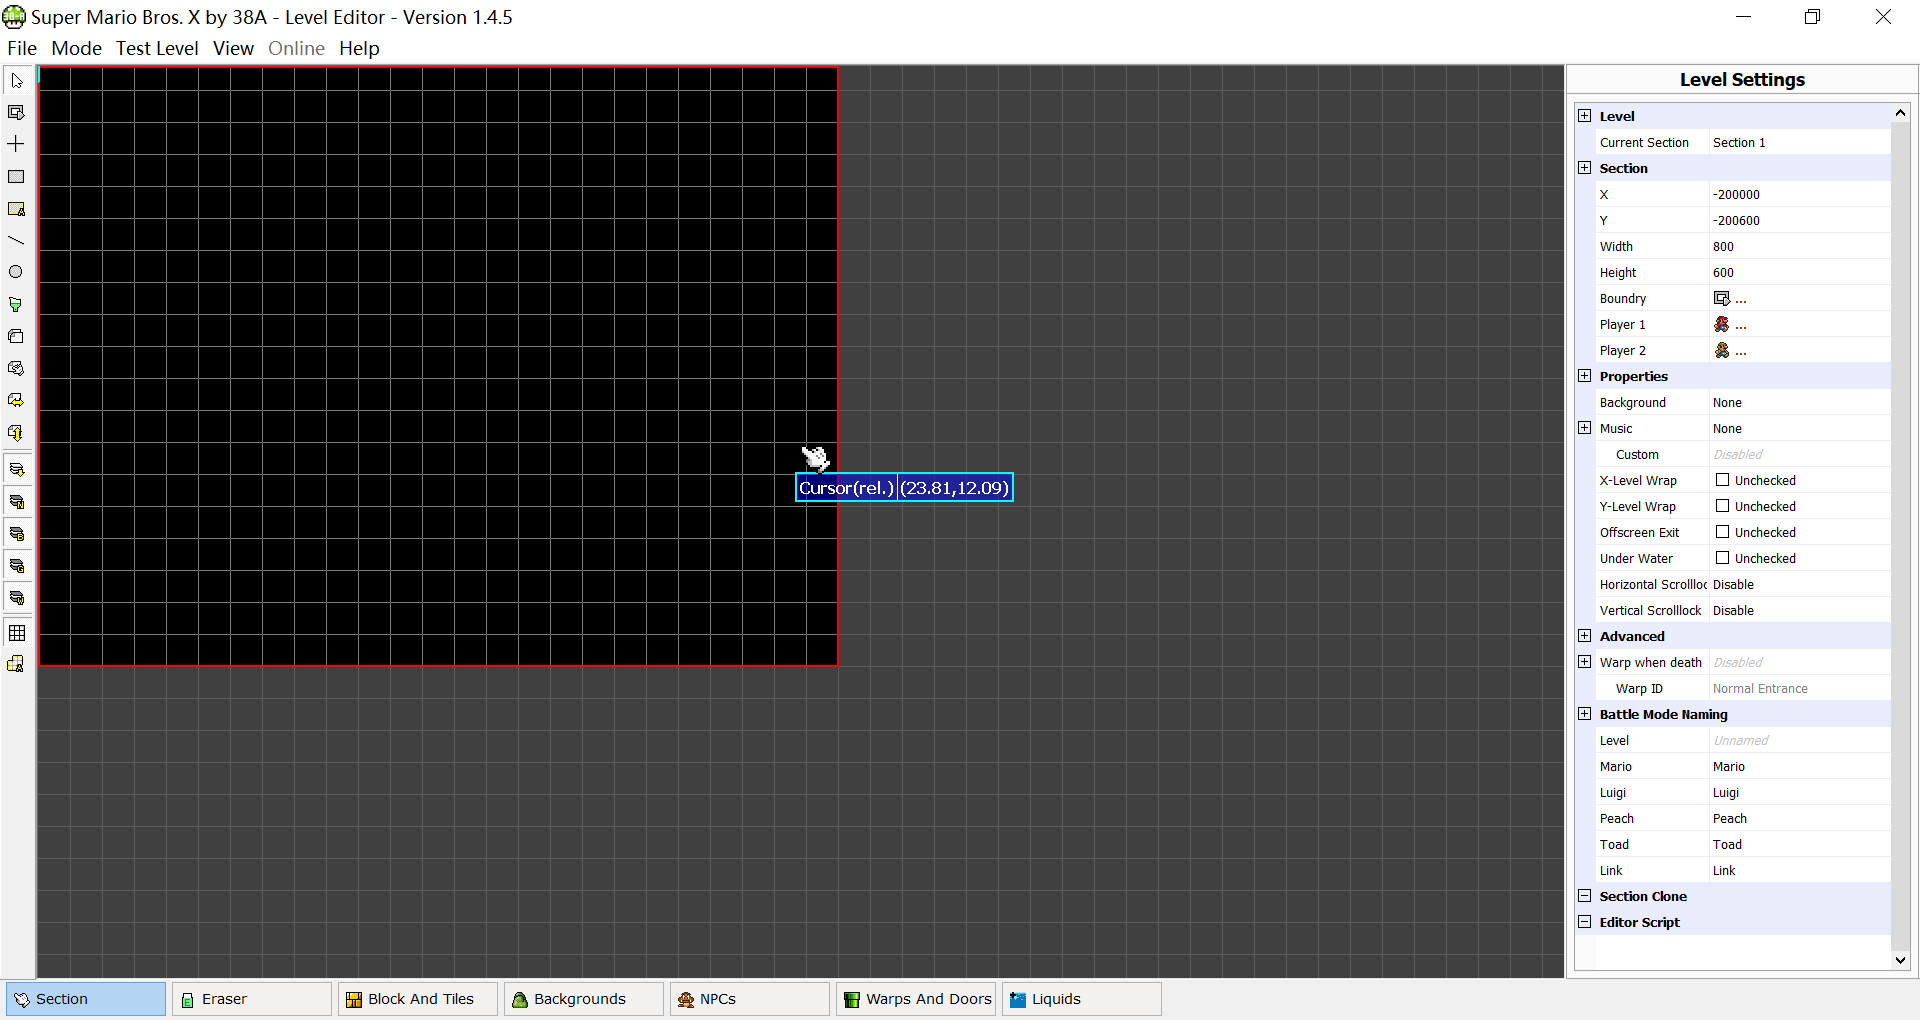Viewport: 1920px width, 1020px height.
Task: Choose the flood fill bucket tool
Action: (17, 304)
